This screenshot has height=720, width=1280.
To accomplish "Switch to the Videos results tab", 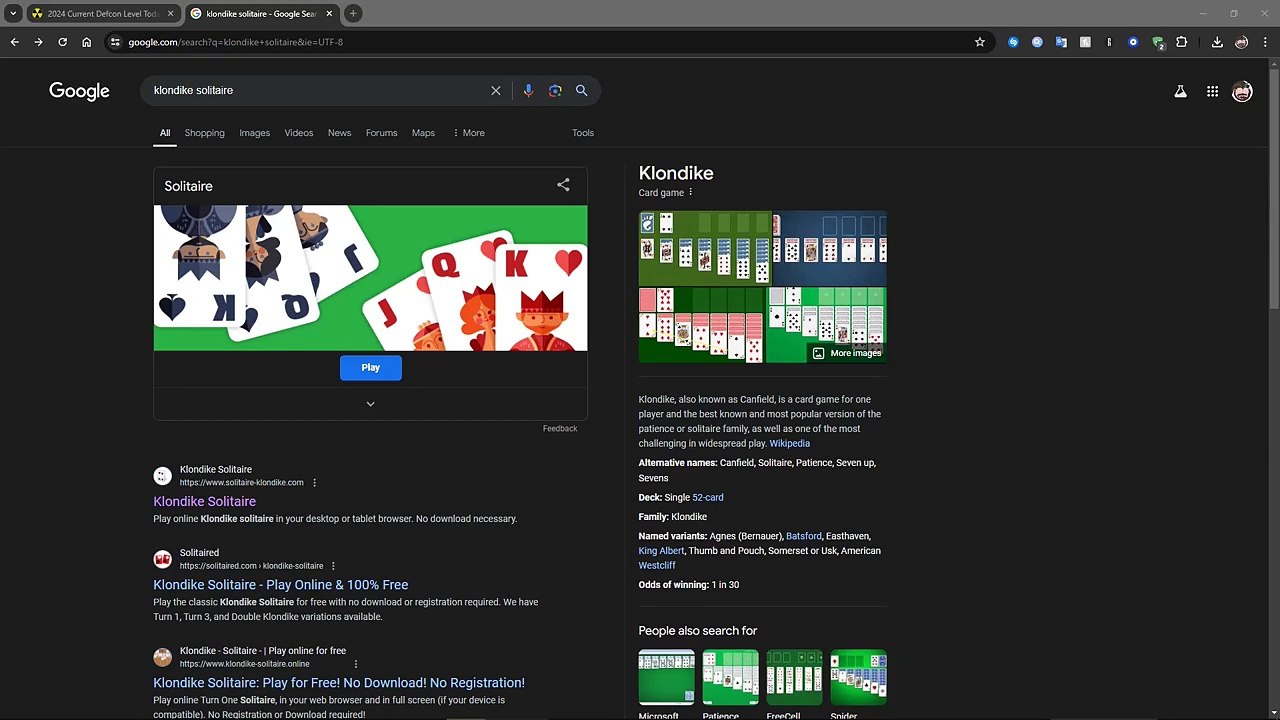I will pyautogui.click(x=298, y=133).
